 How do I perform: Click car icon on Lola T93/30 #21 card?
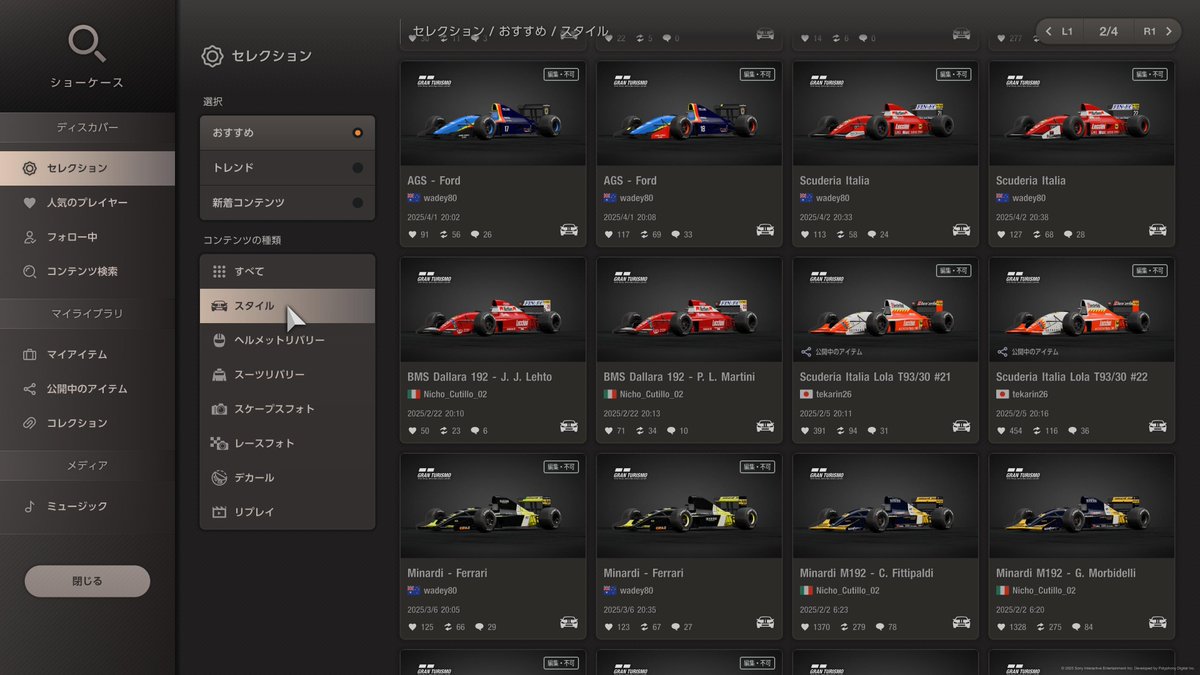click(x=961, y=426)
